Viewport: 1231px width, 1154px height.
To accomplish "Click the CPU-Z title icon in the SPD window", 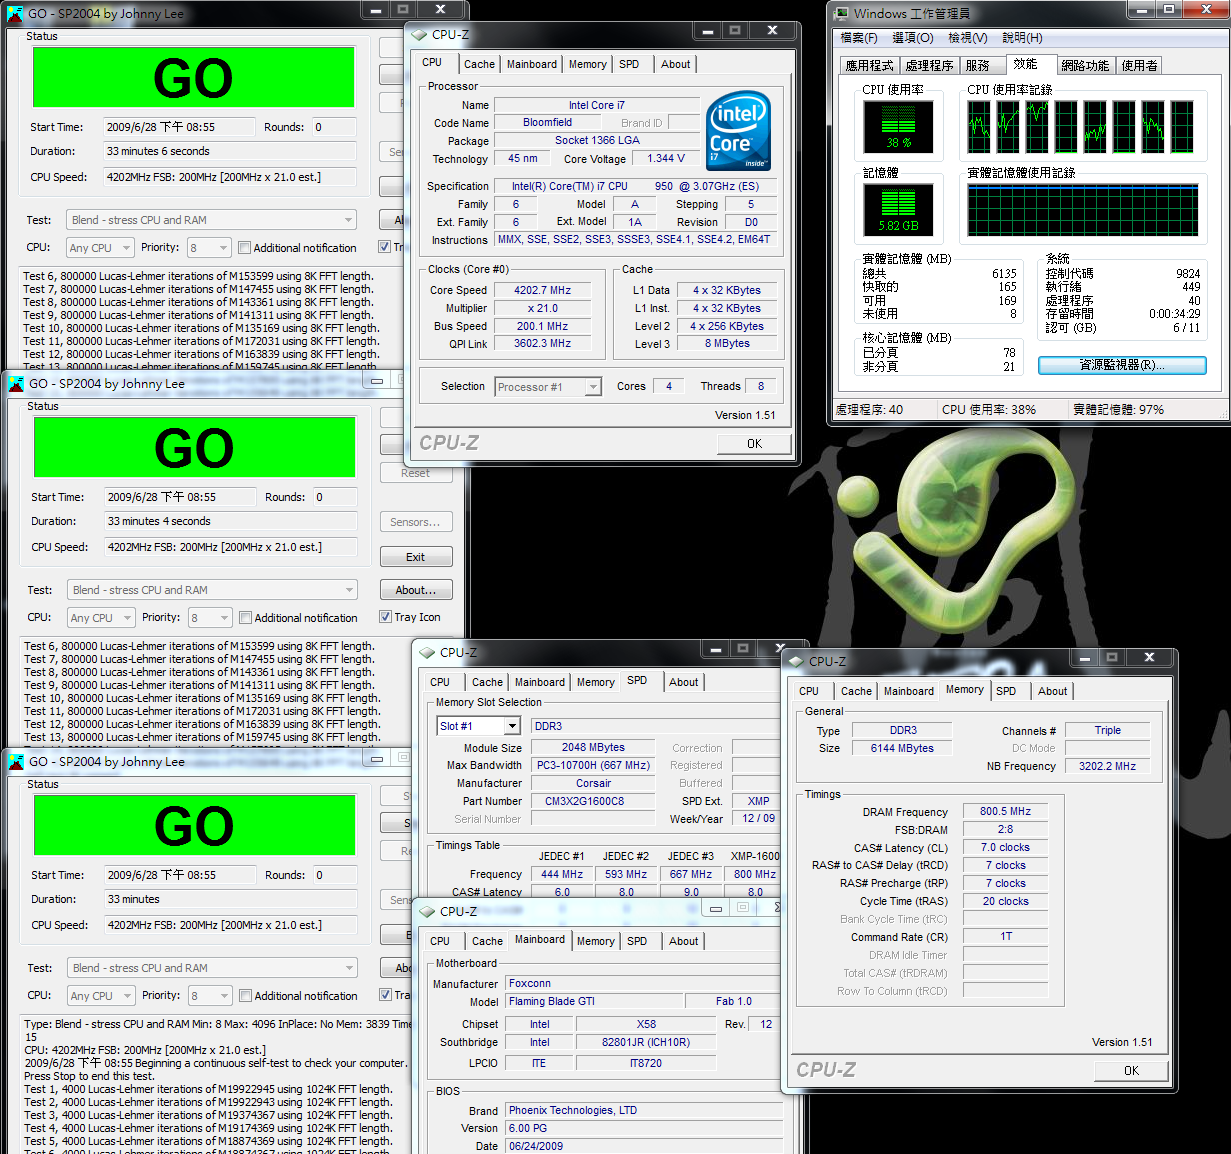I will tap(427, 652).
